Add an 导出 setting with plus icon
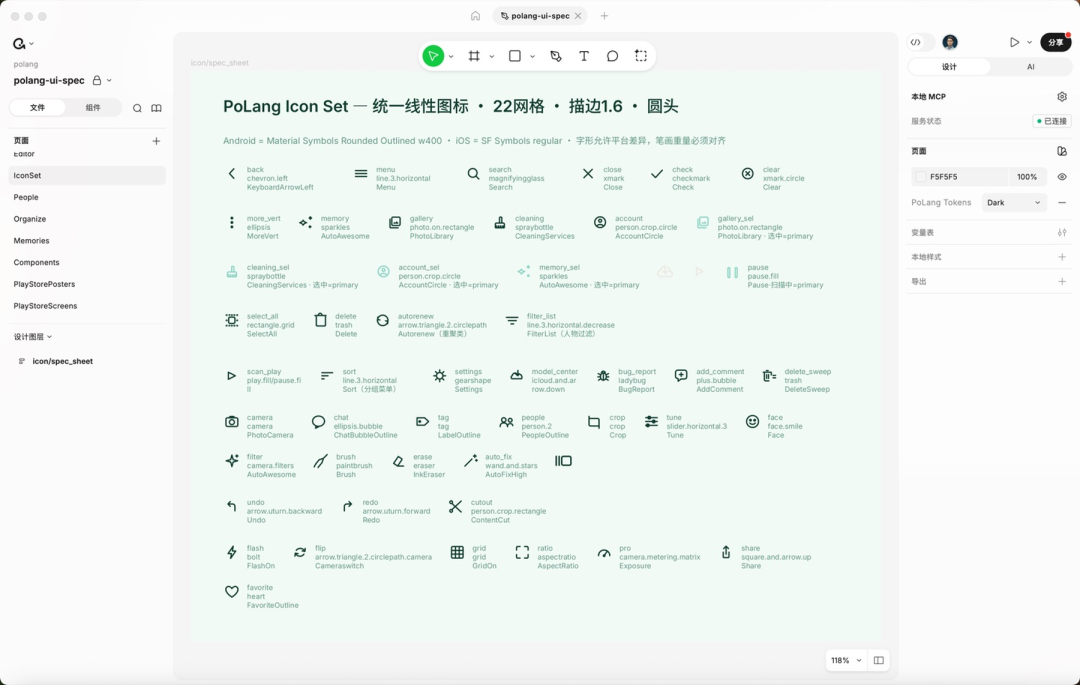 click(x=1061, y=282)
